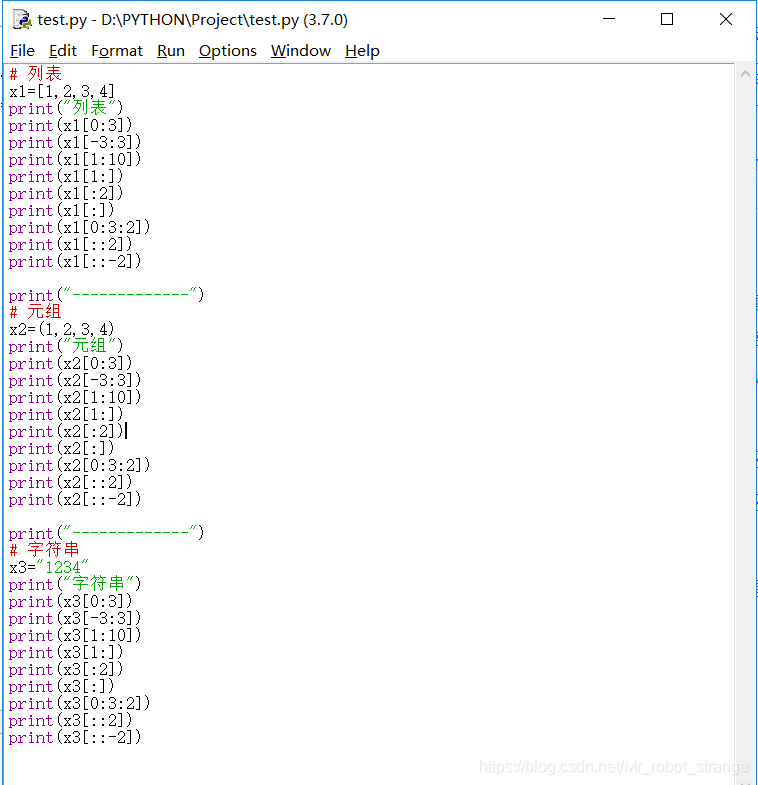This screenshot has height=785, width=758.
Task: Click the line print("元组")
Action: point(66,346)
